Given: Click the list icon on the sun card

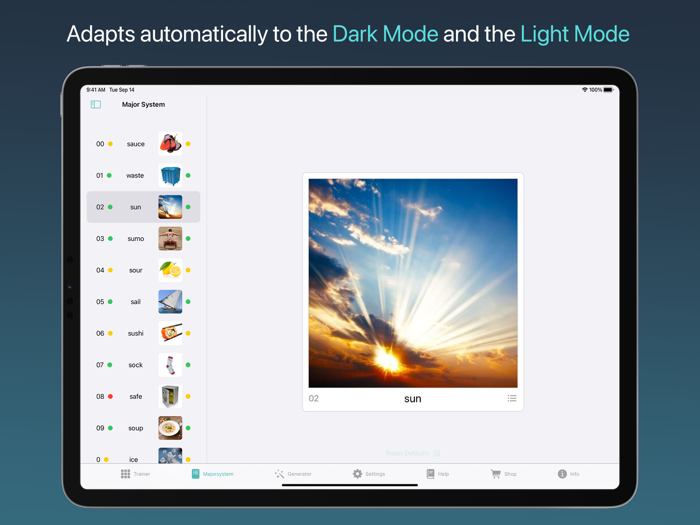Looking at the screenshot, I should point(512,398).
